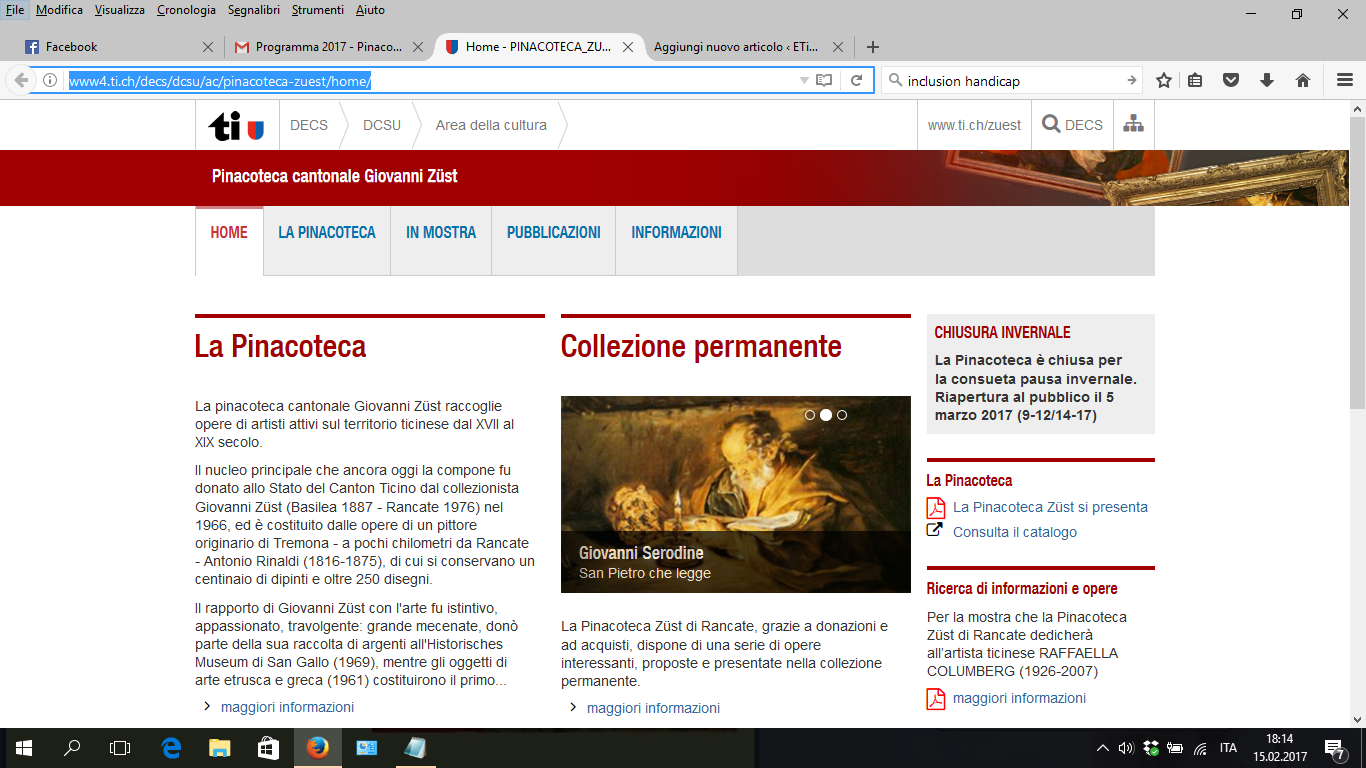1366x768 pixels.
Task: Select third carousel slide dot
Action: pos(842,415)
